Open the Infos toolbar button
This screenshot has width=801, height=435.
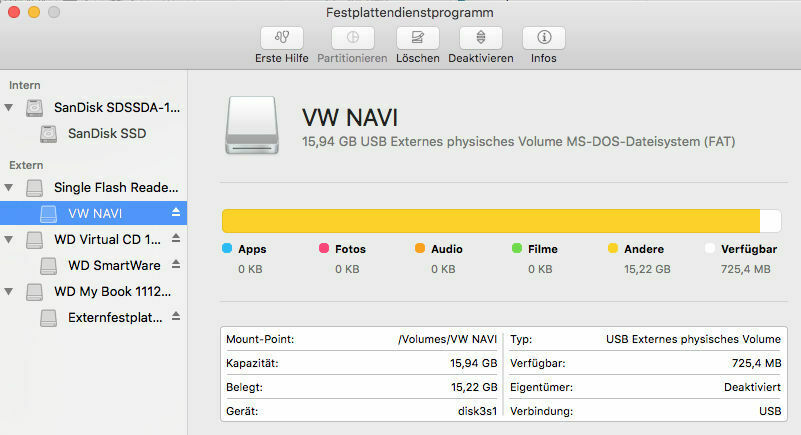tap(544, 38)
